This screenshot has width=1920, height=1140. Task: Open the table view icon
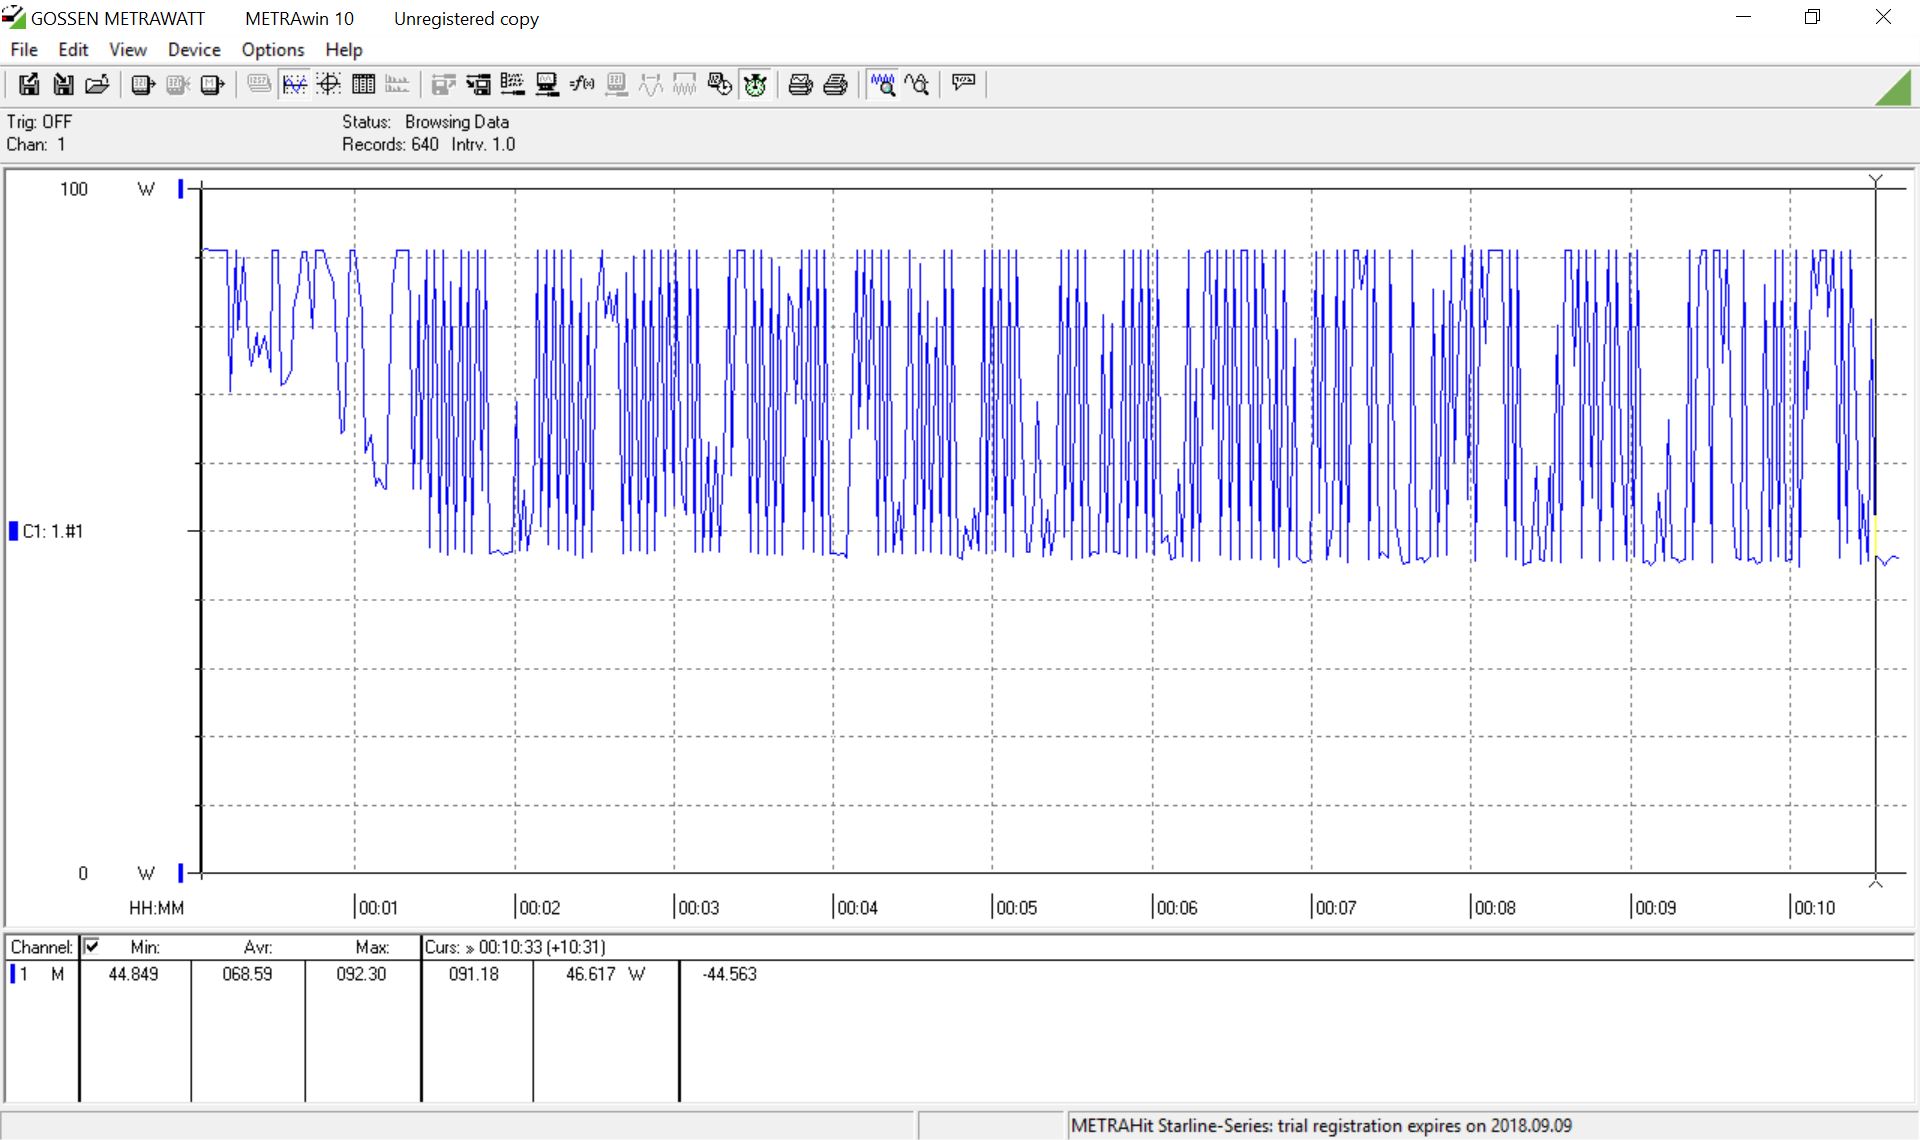[x=363, y=84]
